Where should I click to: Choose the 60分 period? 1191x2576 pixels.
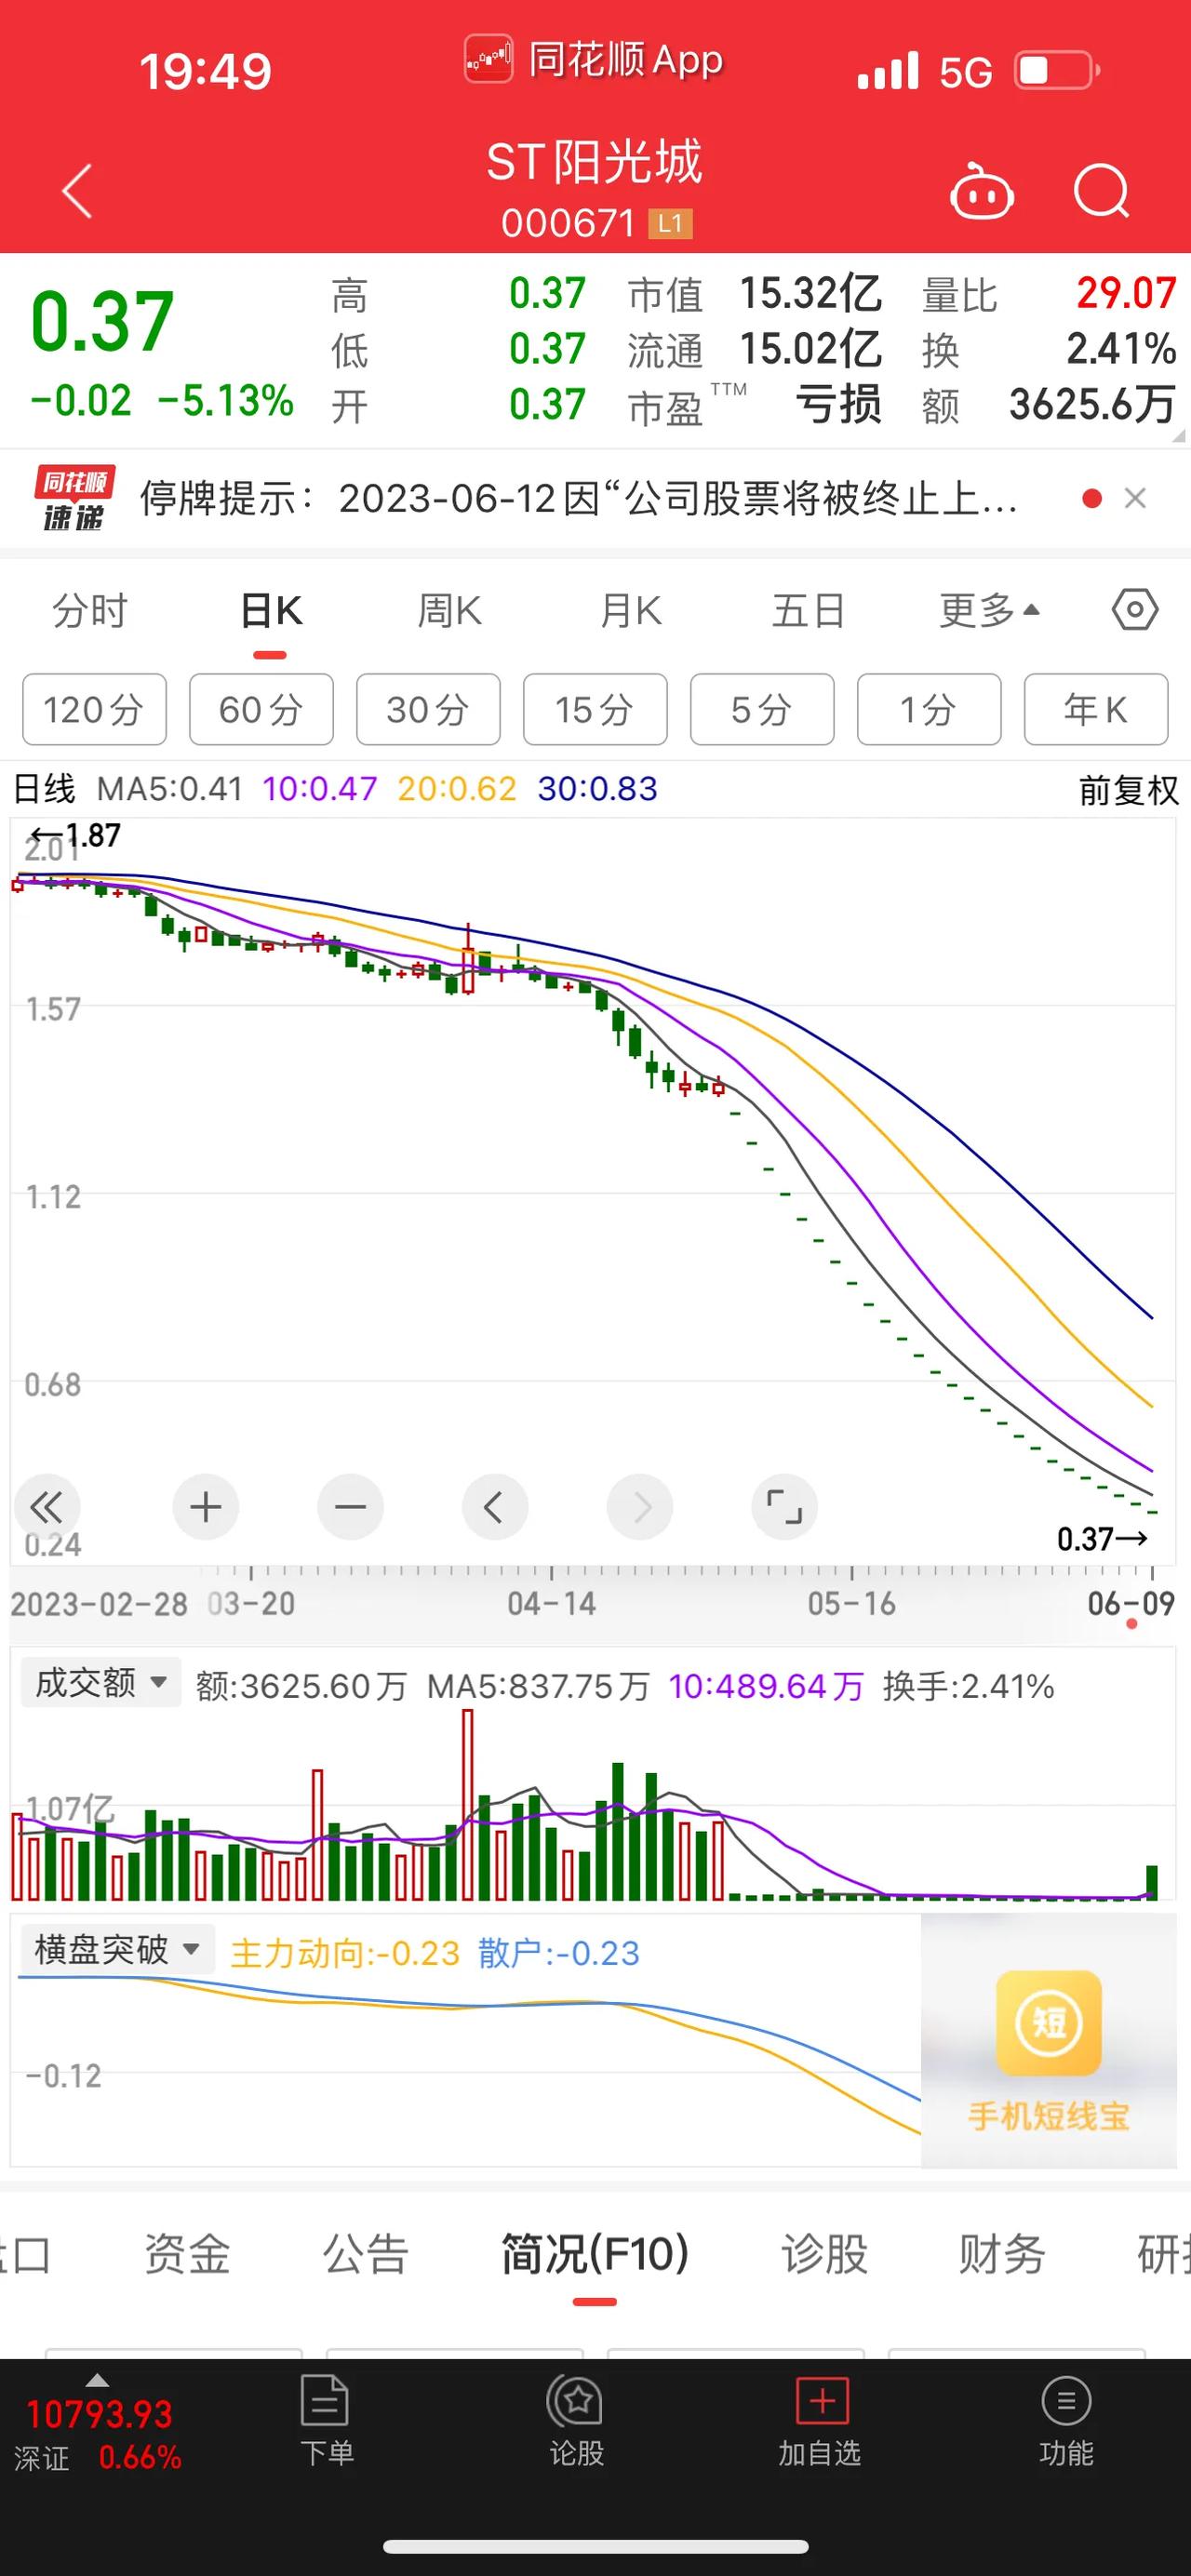coord(261,710)
